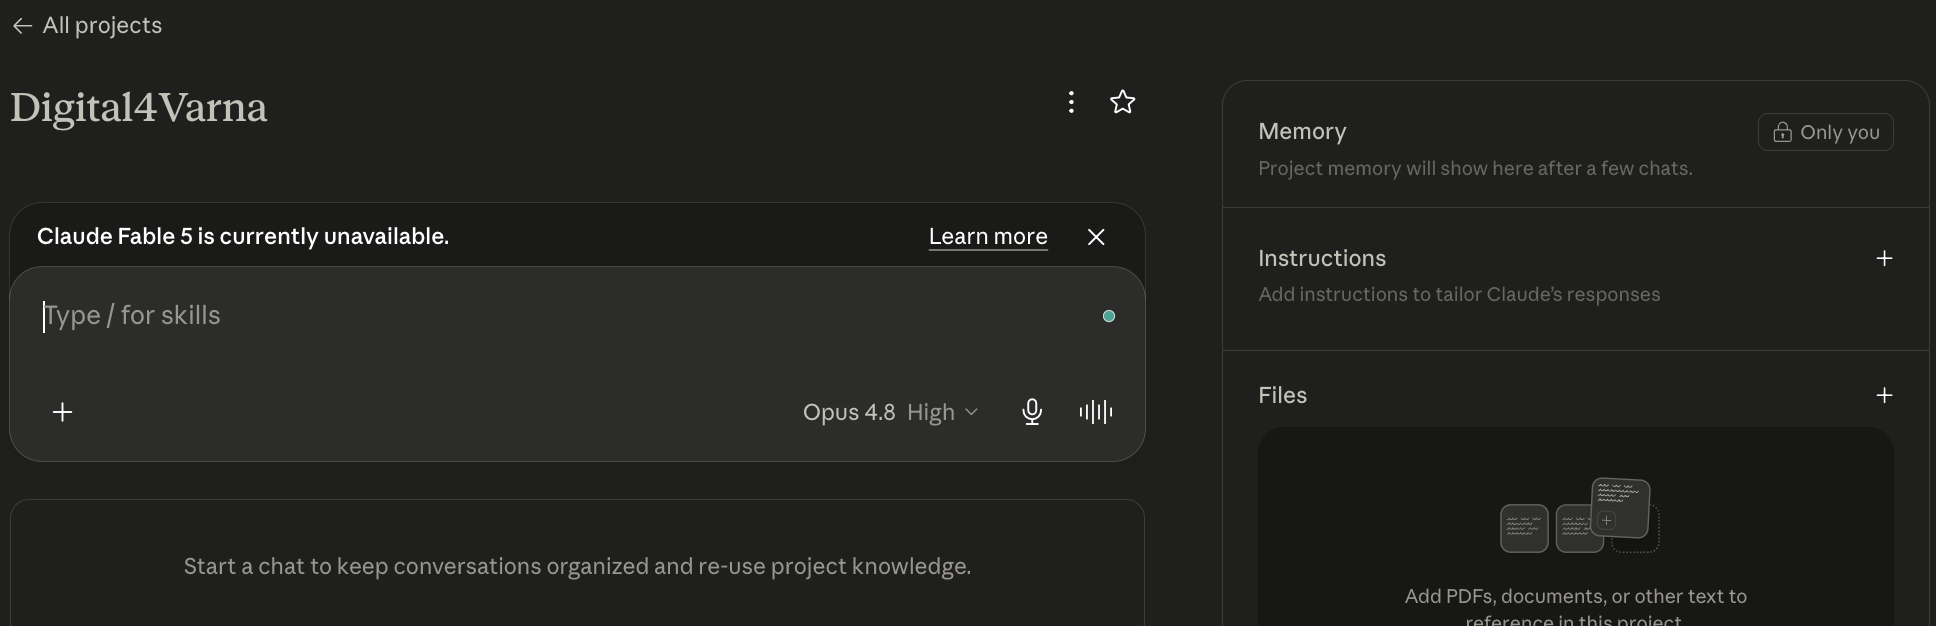Click the green status dot in composer
Image resolution: width=1936 pixels, height=626 pixels.
[1108, 316]
